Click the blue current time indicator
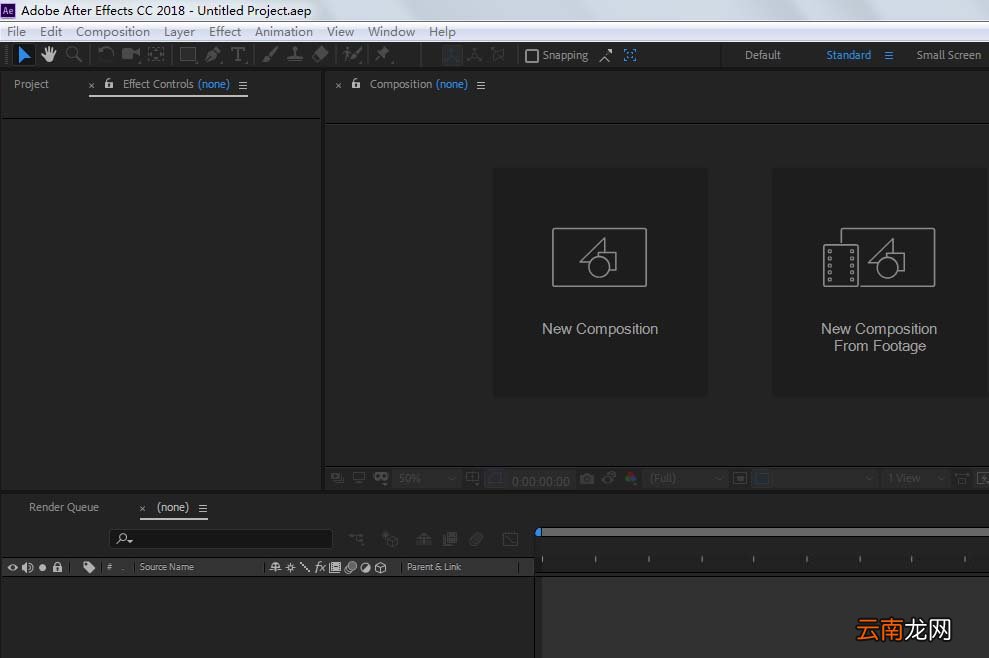 [538, 532]
